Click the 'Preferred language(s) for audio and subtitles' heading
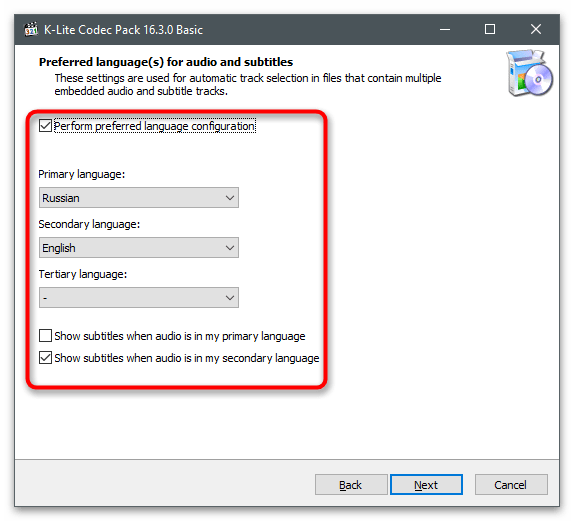Viewport: 574px width, 521px height. (x=166, y=62)
